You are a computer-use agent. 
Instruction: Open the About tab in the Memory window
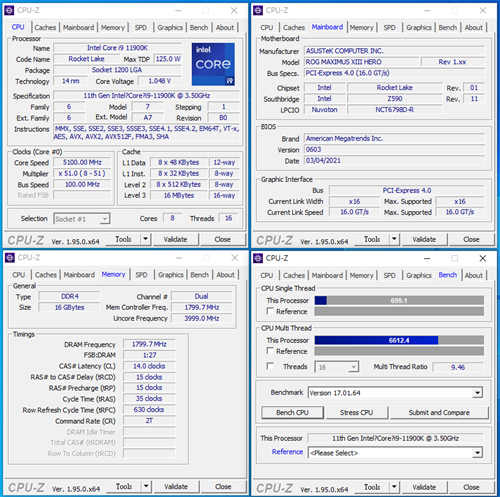(225, 275)
